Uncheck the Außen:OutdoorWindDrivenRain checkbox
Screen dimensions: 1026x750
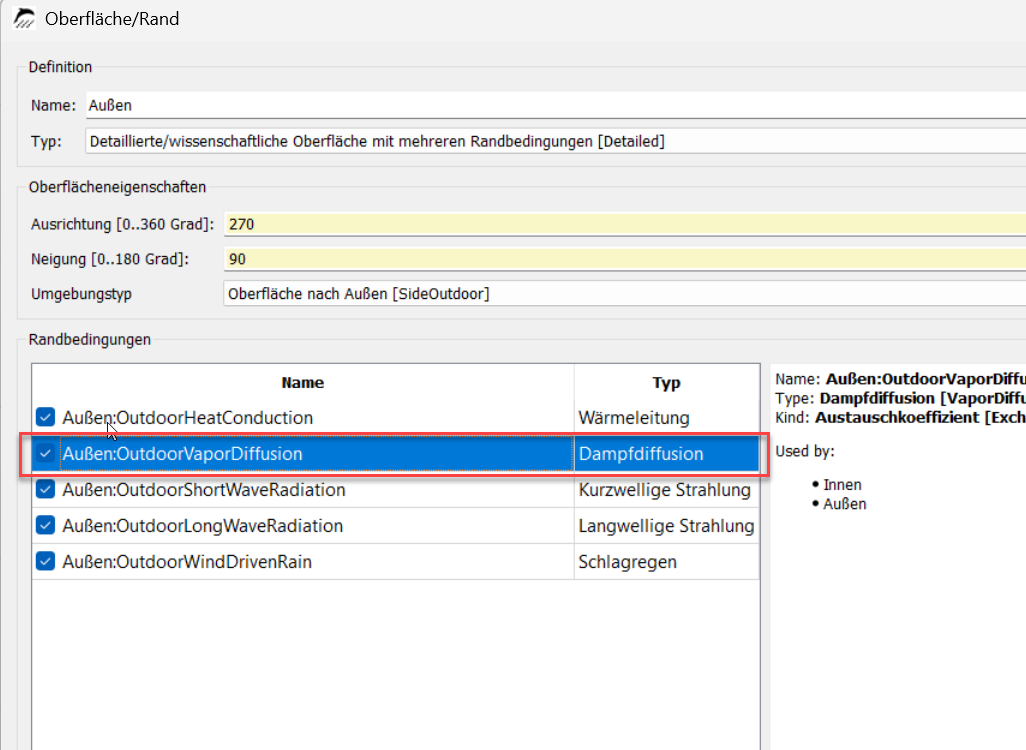[x=46, y=561]
